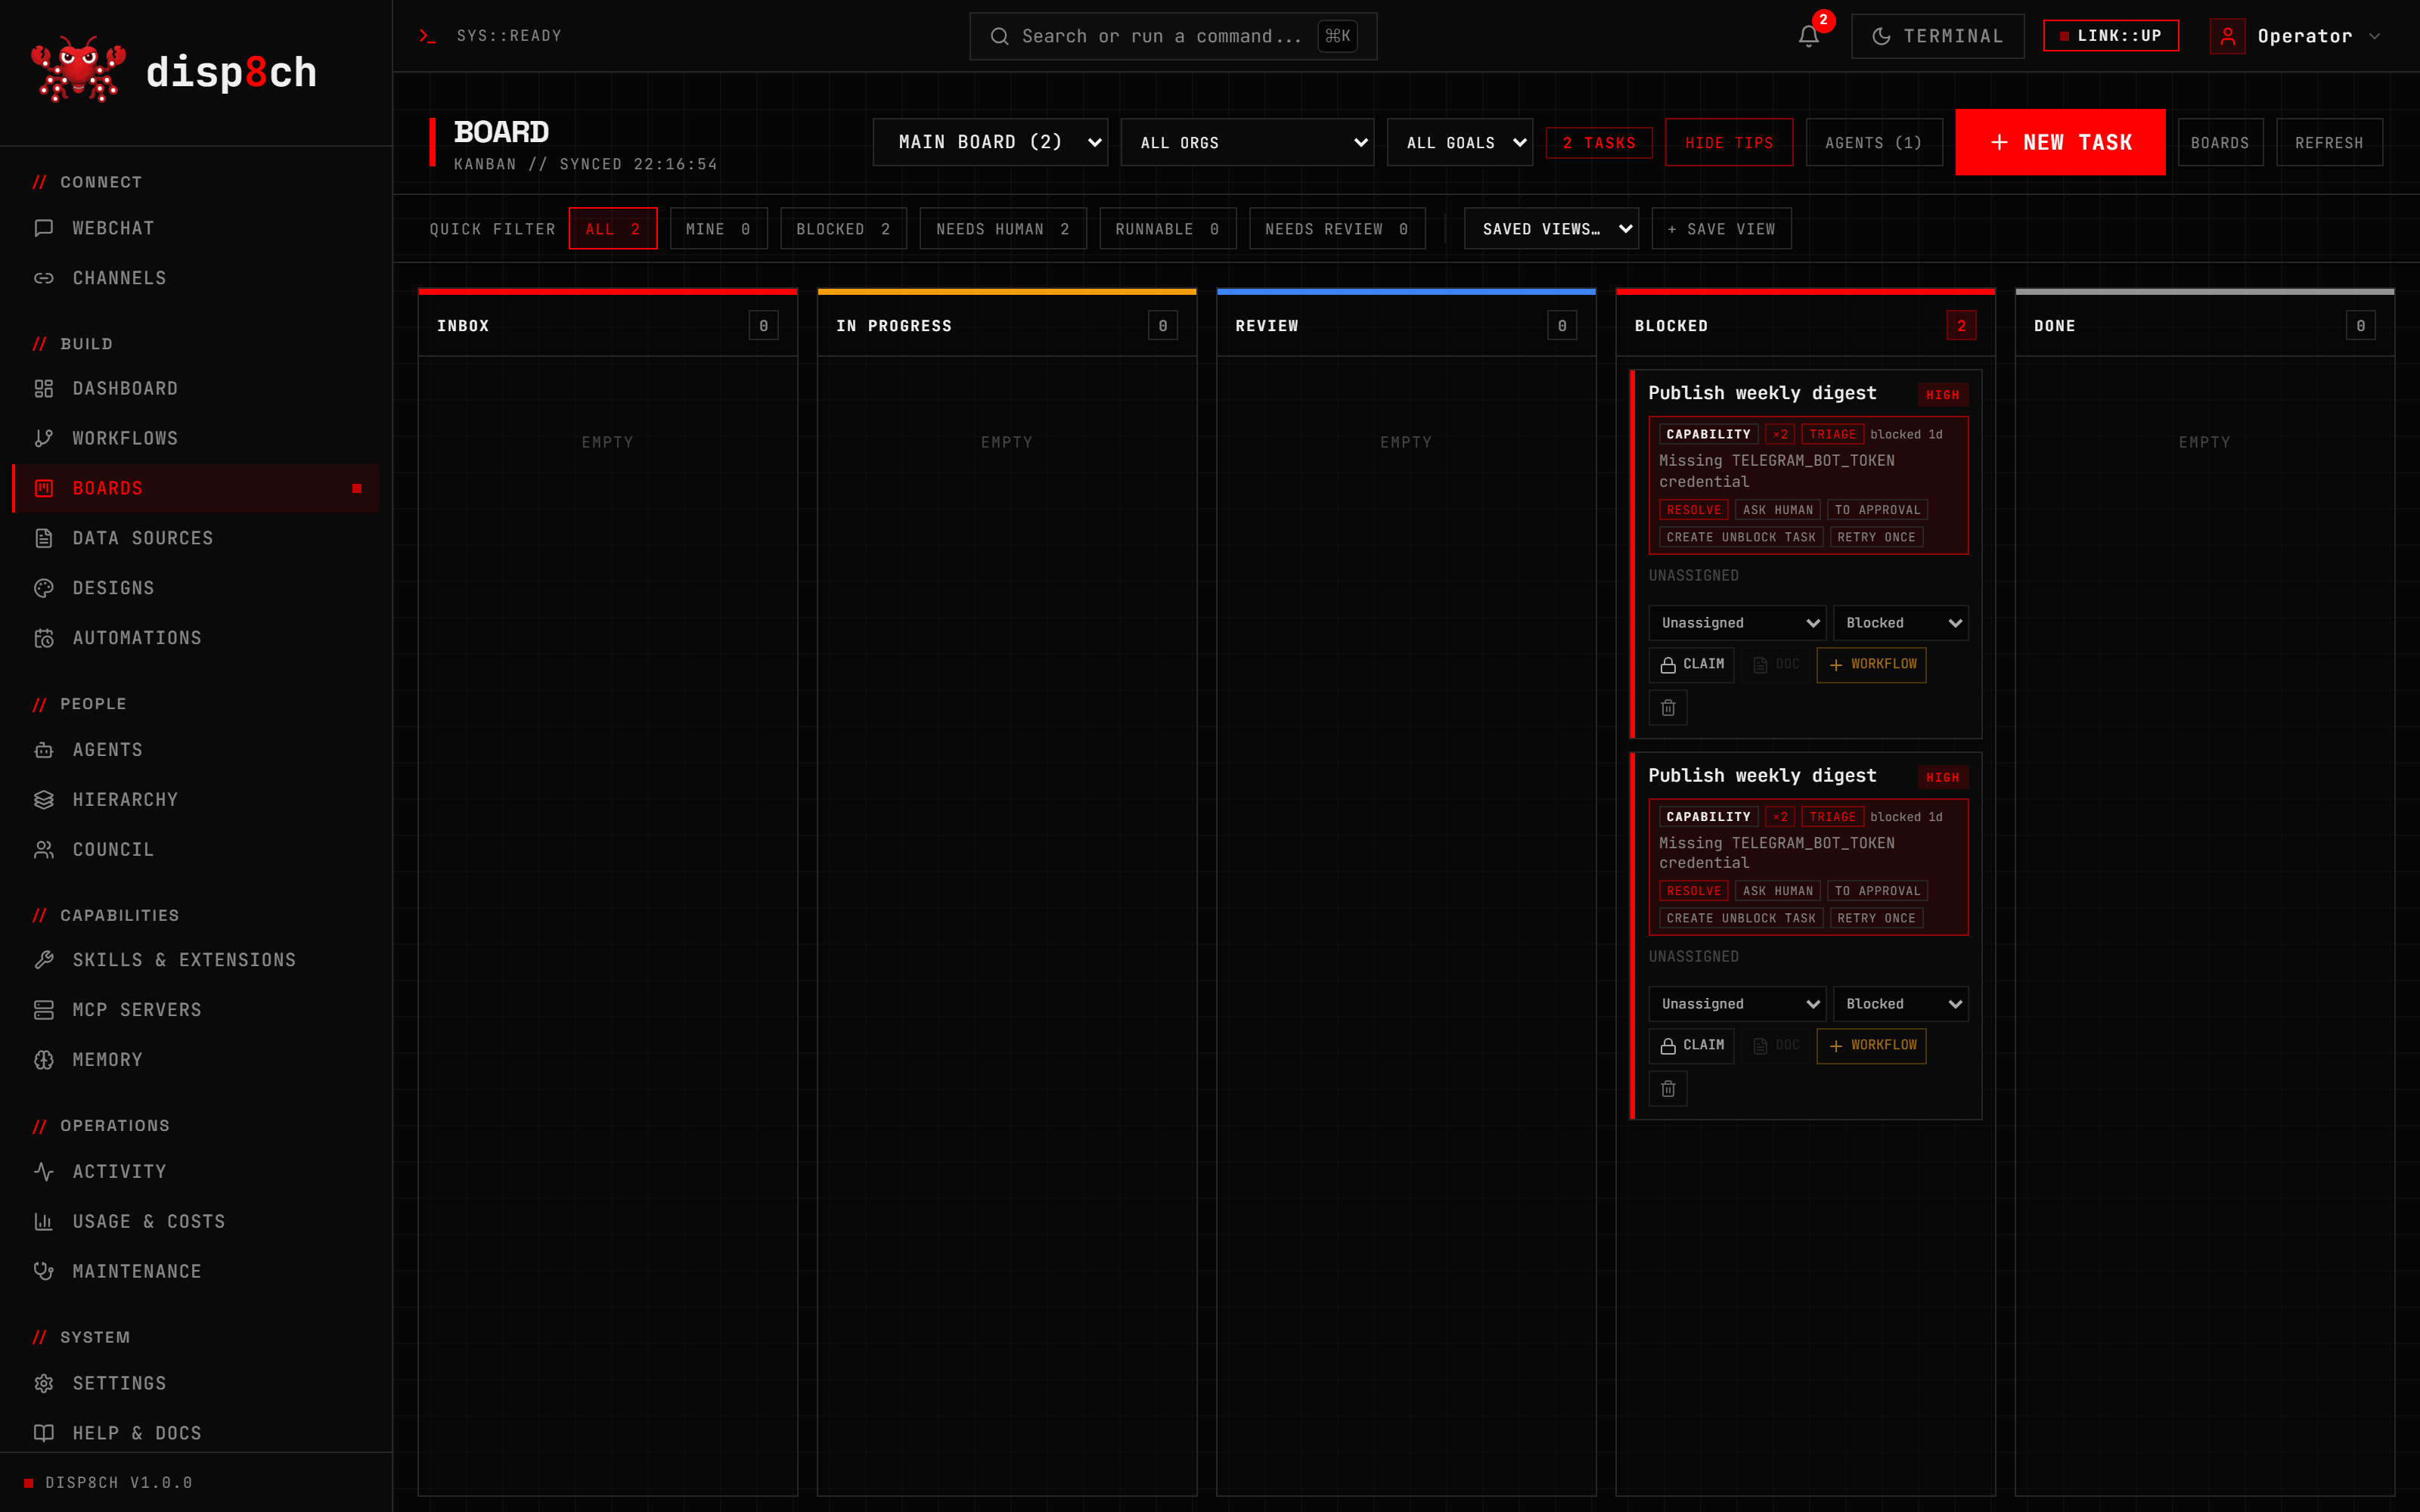The image size is (2420, 1512).
Task: Add Workflow to the first blocked card
Action: coord(1871,664)
